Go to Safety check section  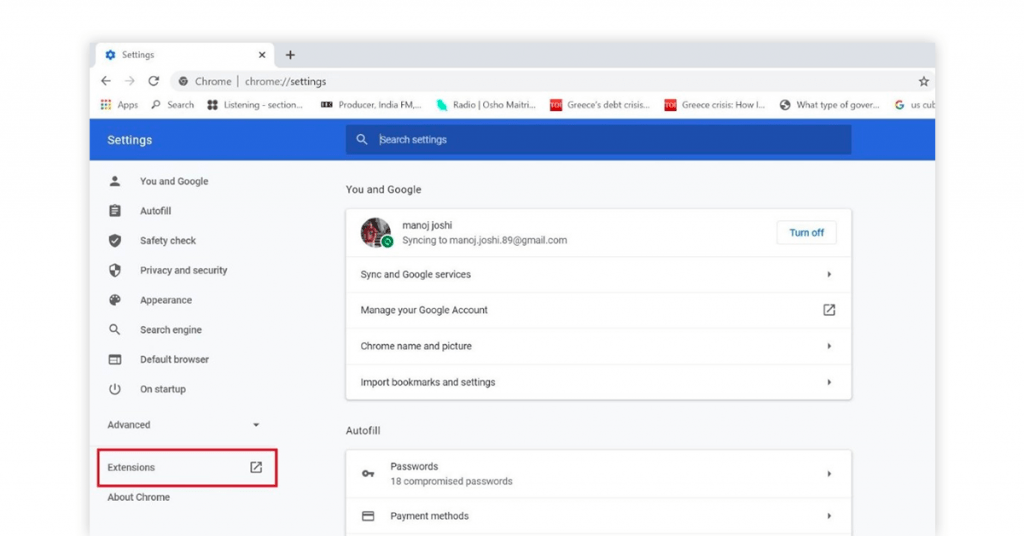(168, 240)
